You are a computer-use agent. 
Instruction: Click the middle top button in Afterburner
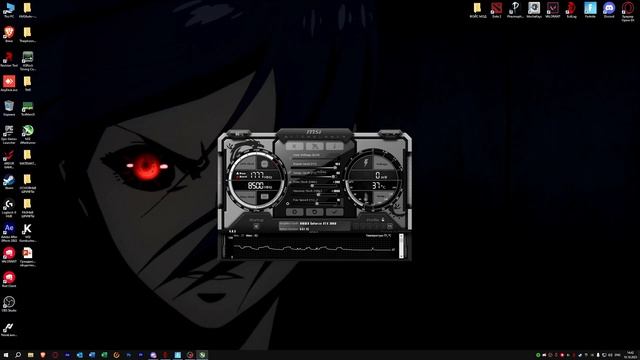click(x=315, y=146)
